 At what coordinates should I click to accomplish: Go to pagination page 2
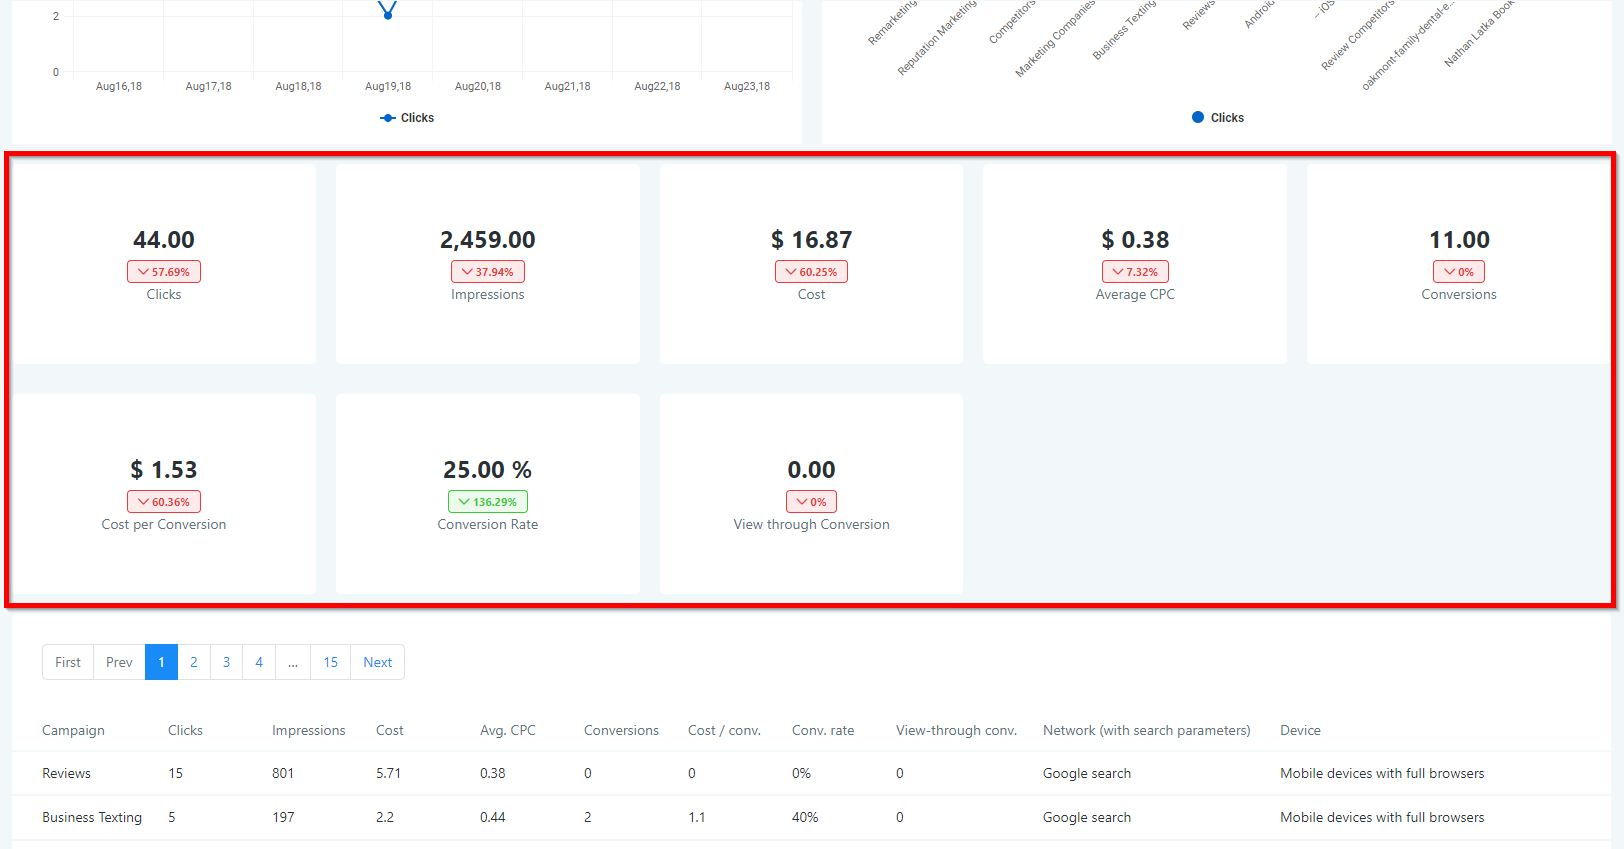(194, 662)
